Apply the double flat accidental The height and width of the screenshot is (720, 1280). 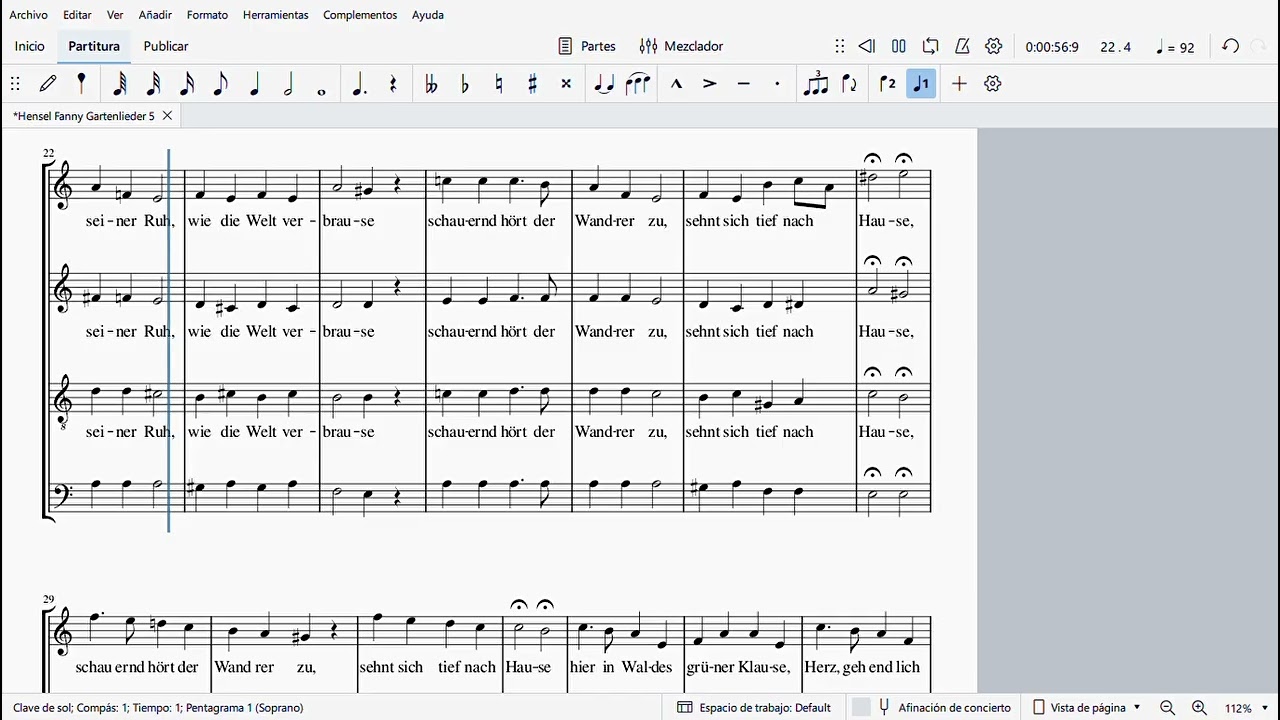point(431,84)
